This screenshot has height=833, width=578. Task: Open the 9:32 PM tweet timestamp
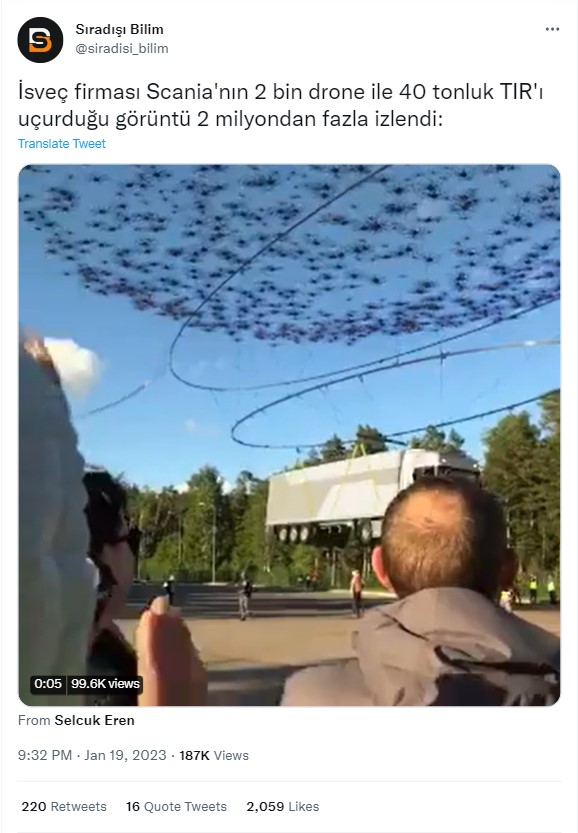[x=45, y=755]
